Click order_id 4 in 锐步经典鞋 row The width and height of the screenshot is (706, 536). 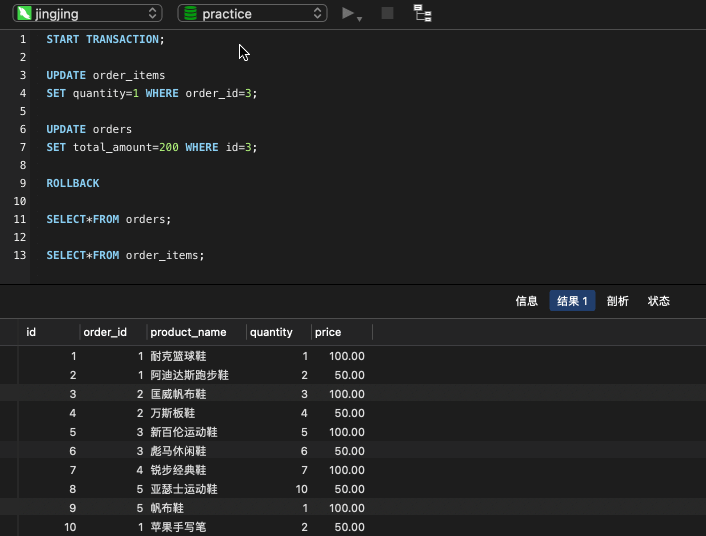140,470
